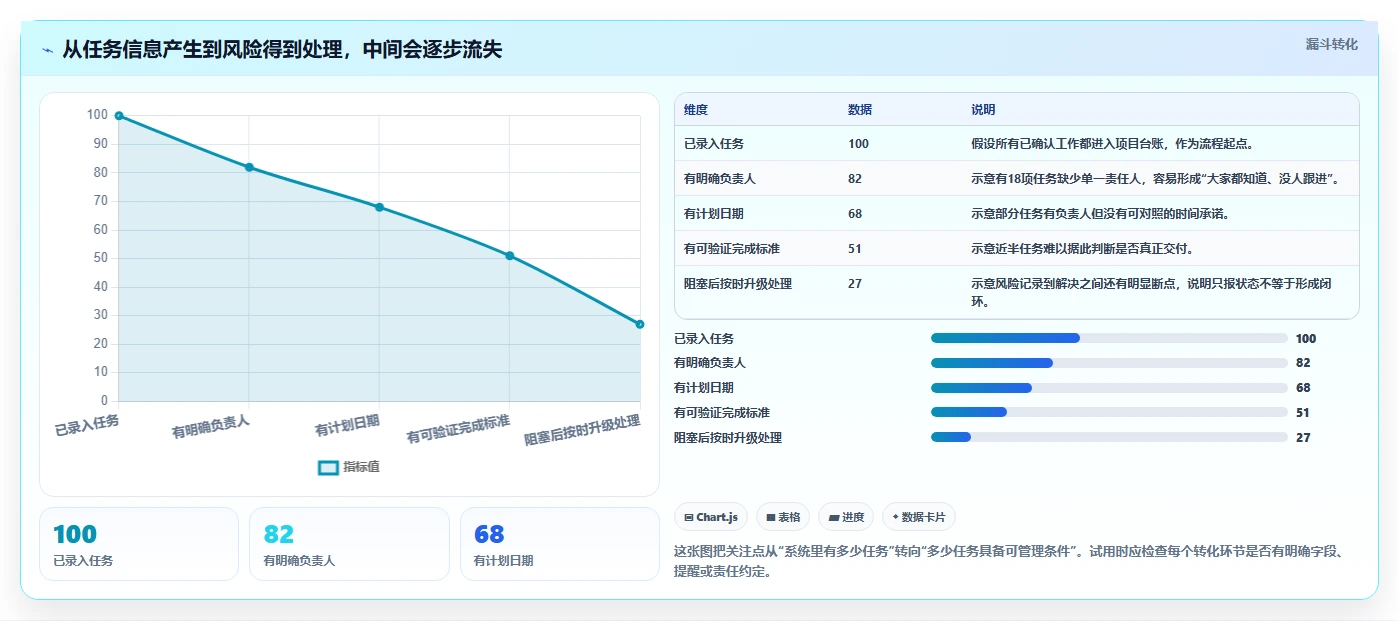The width and height of the screenshot is (1399, 621).
Task: Click the 说明 column header
Action: [x=983, y=110]
